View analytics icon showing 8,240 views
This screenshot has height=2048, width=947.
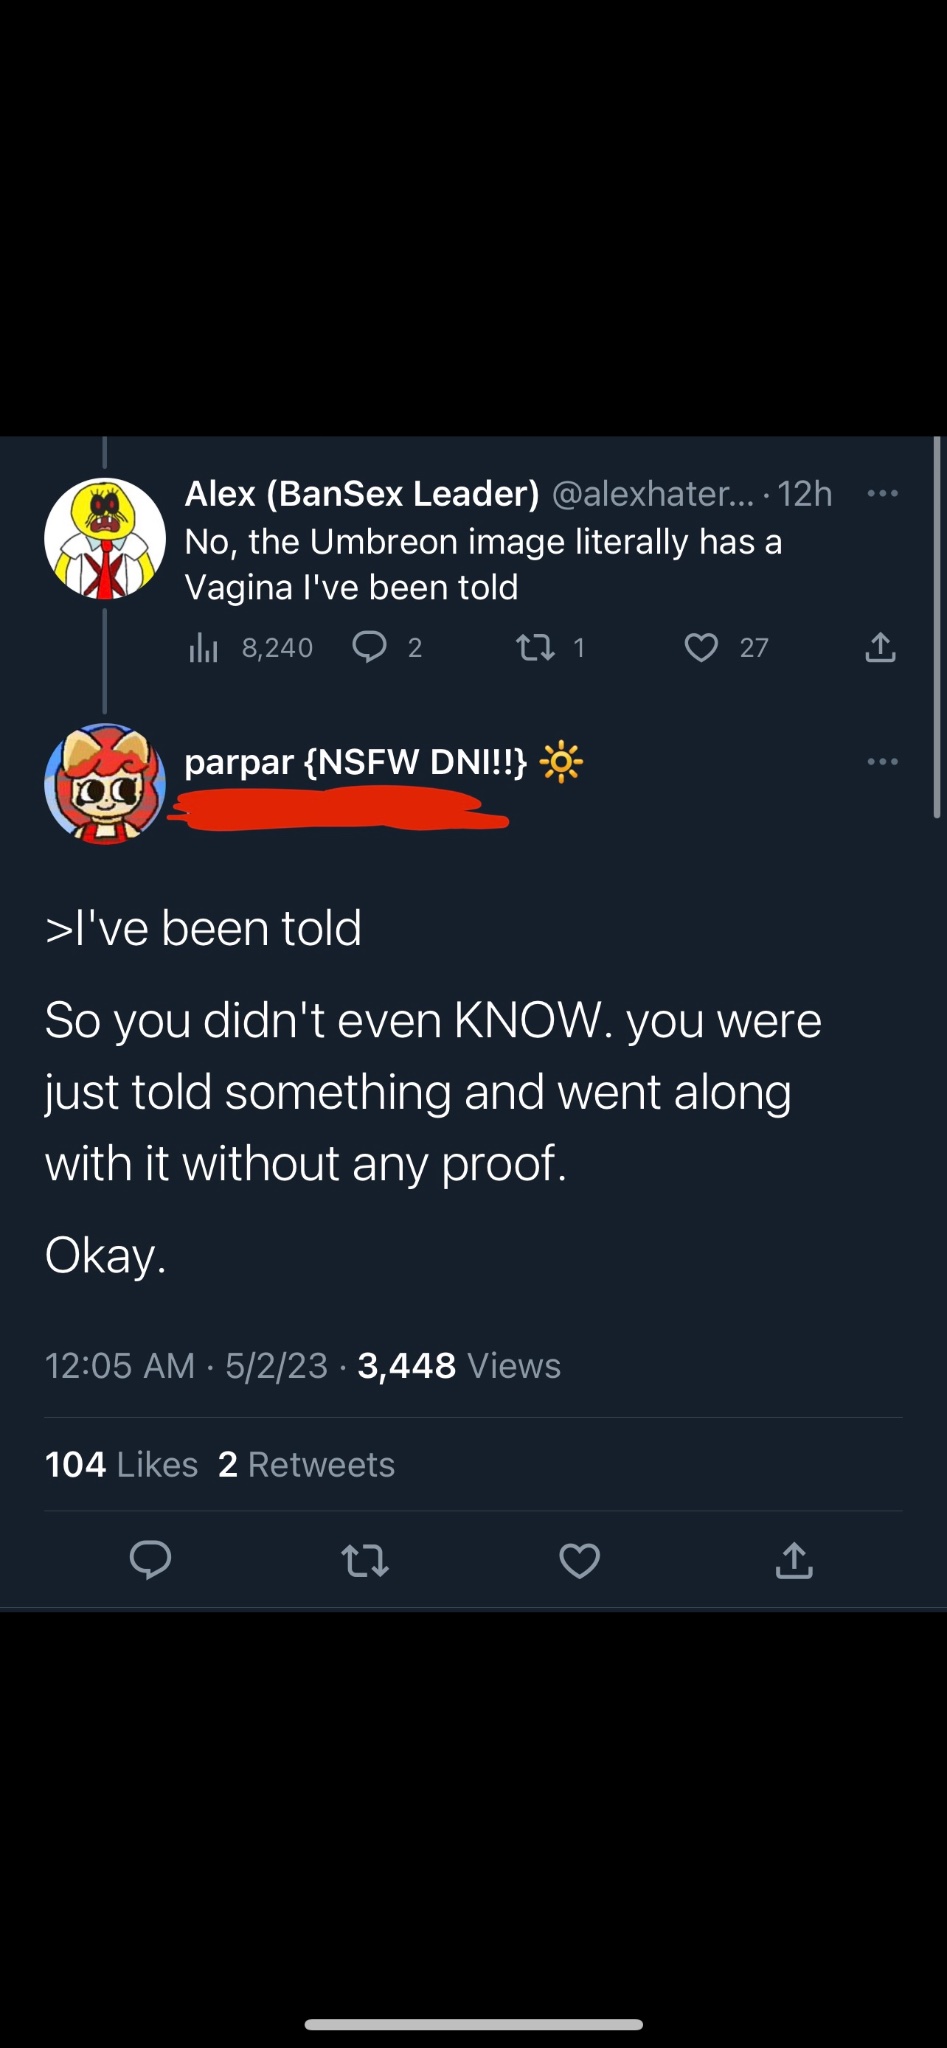tap(203, 648)
